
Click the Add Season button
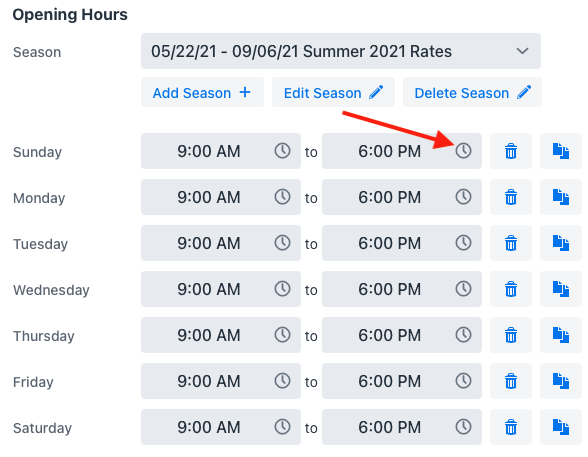[x=202, y=92]
